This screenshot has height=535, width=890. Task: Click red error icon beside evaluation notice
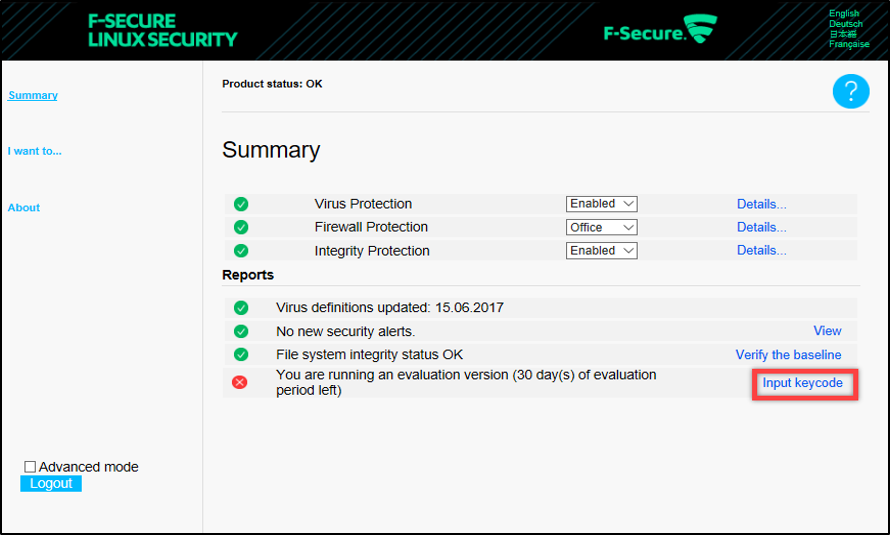click(x=240, y=382)
